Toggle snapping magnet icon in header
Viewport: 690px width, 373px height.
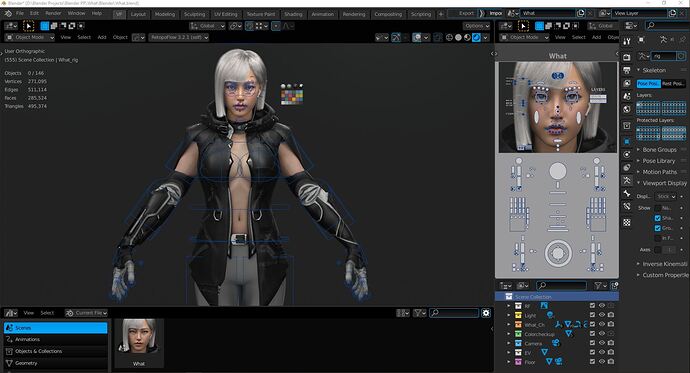pyautogui.click(x=249, y=26)
